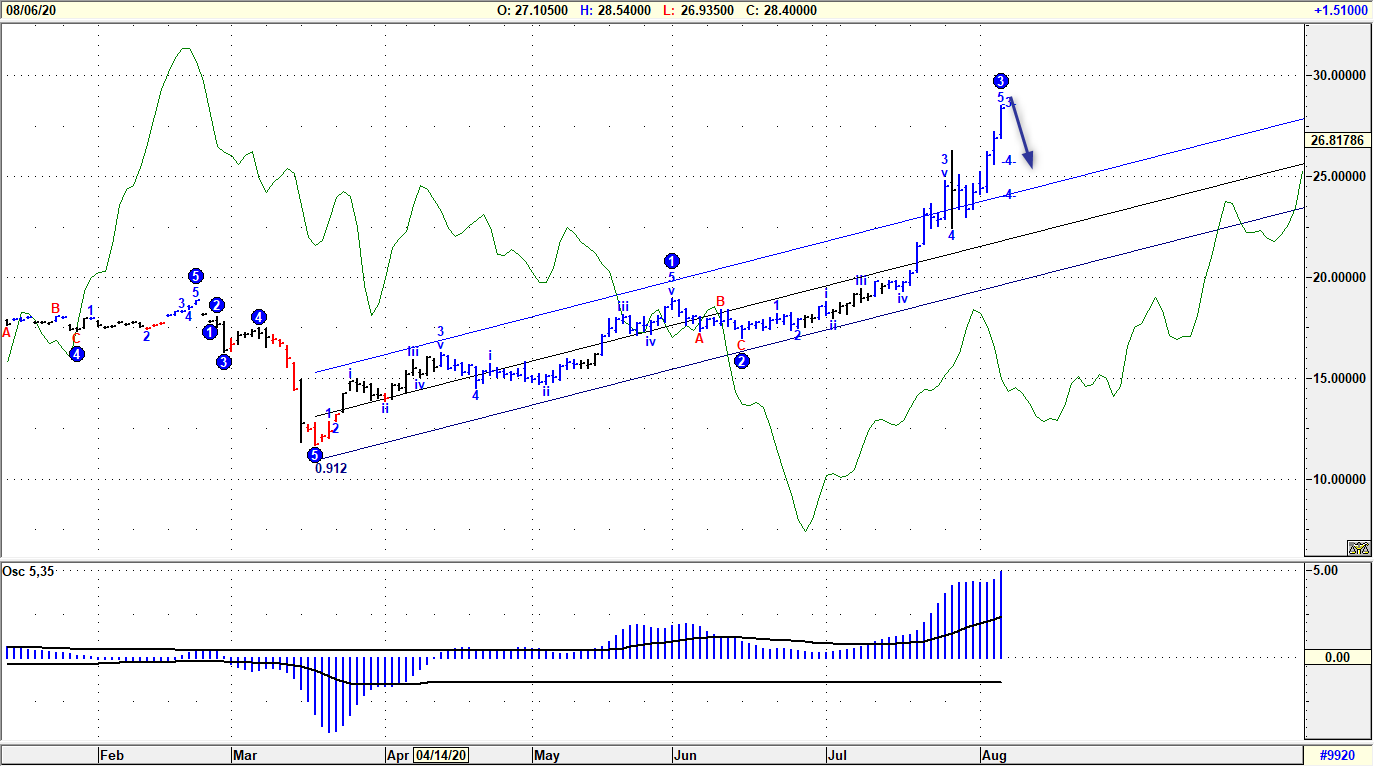Screen dimensions: 1374x767
Task: Click the Aug label on time axis
Action: [x=992, y=755]
